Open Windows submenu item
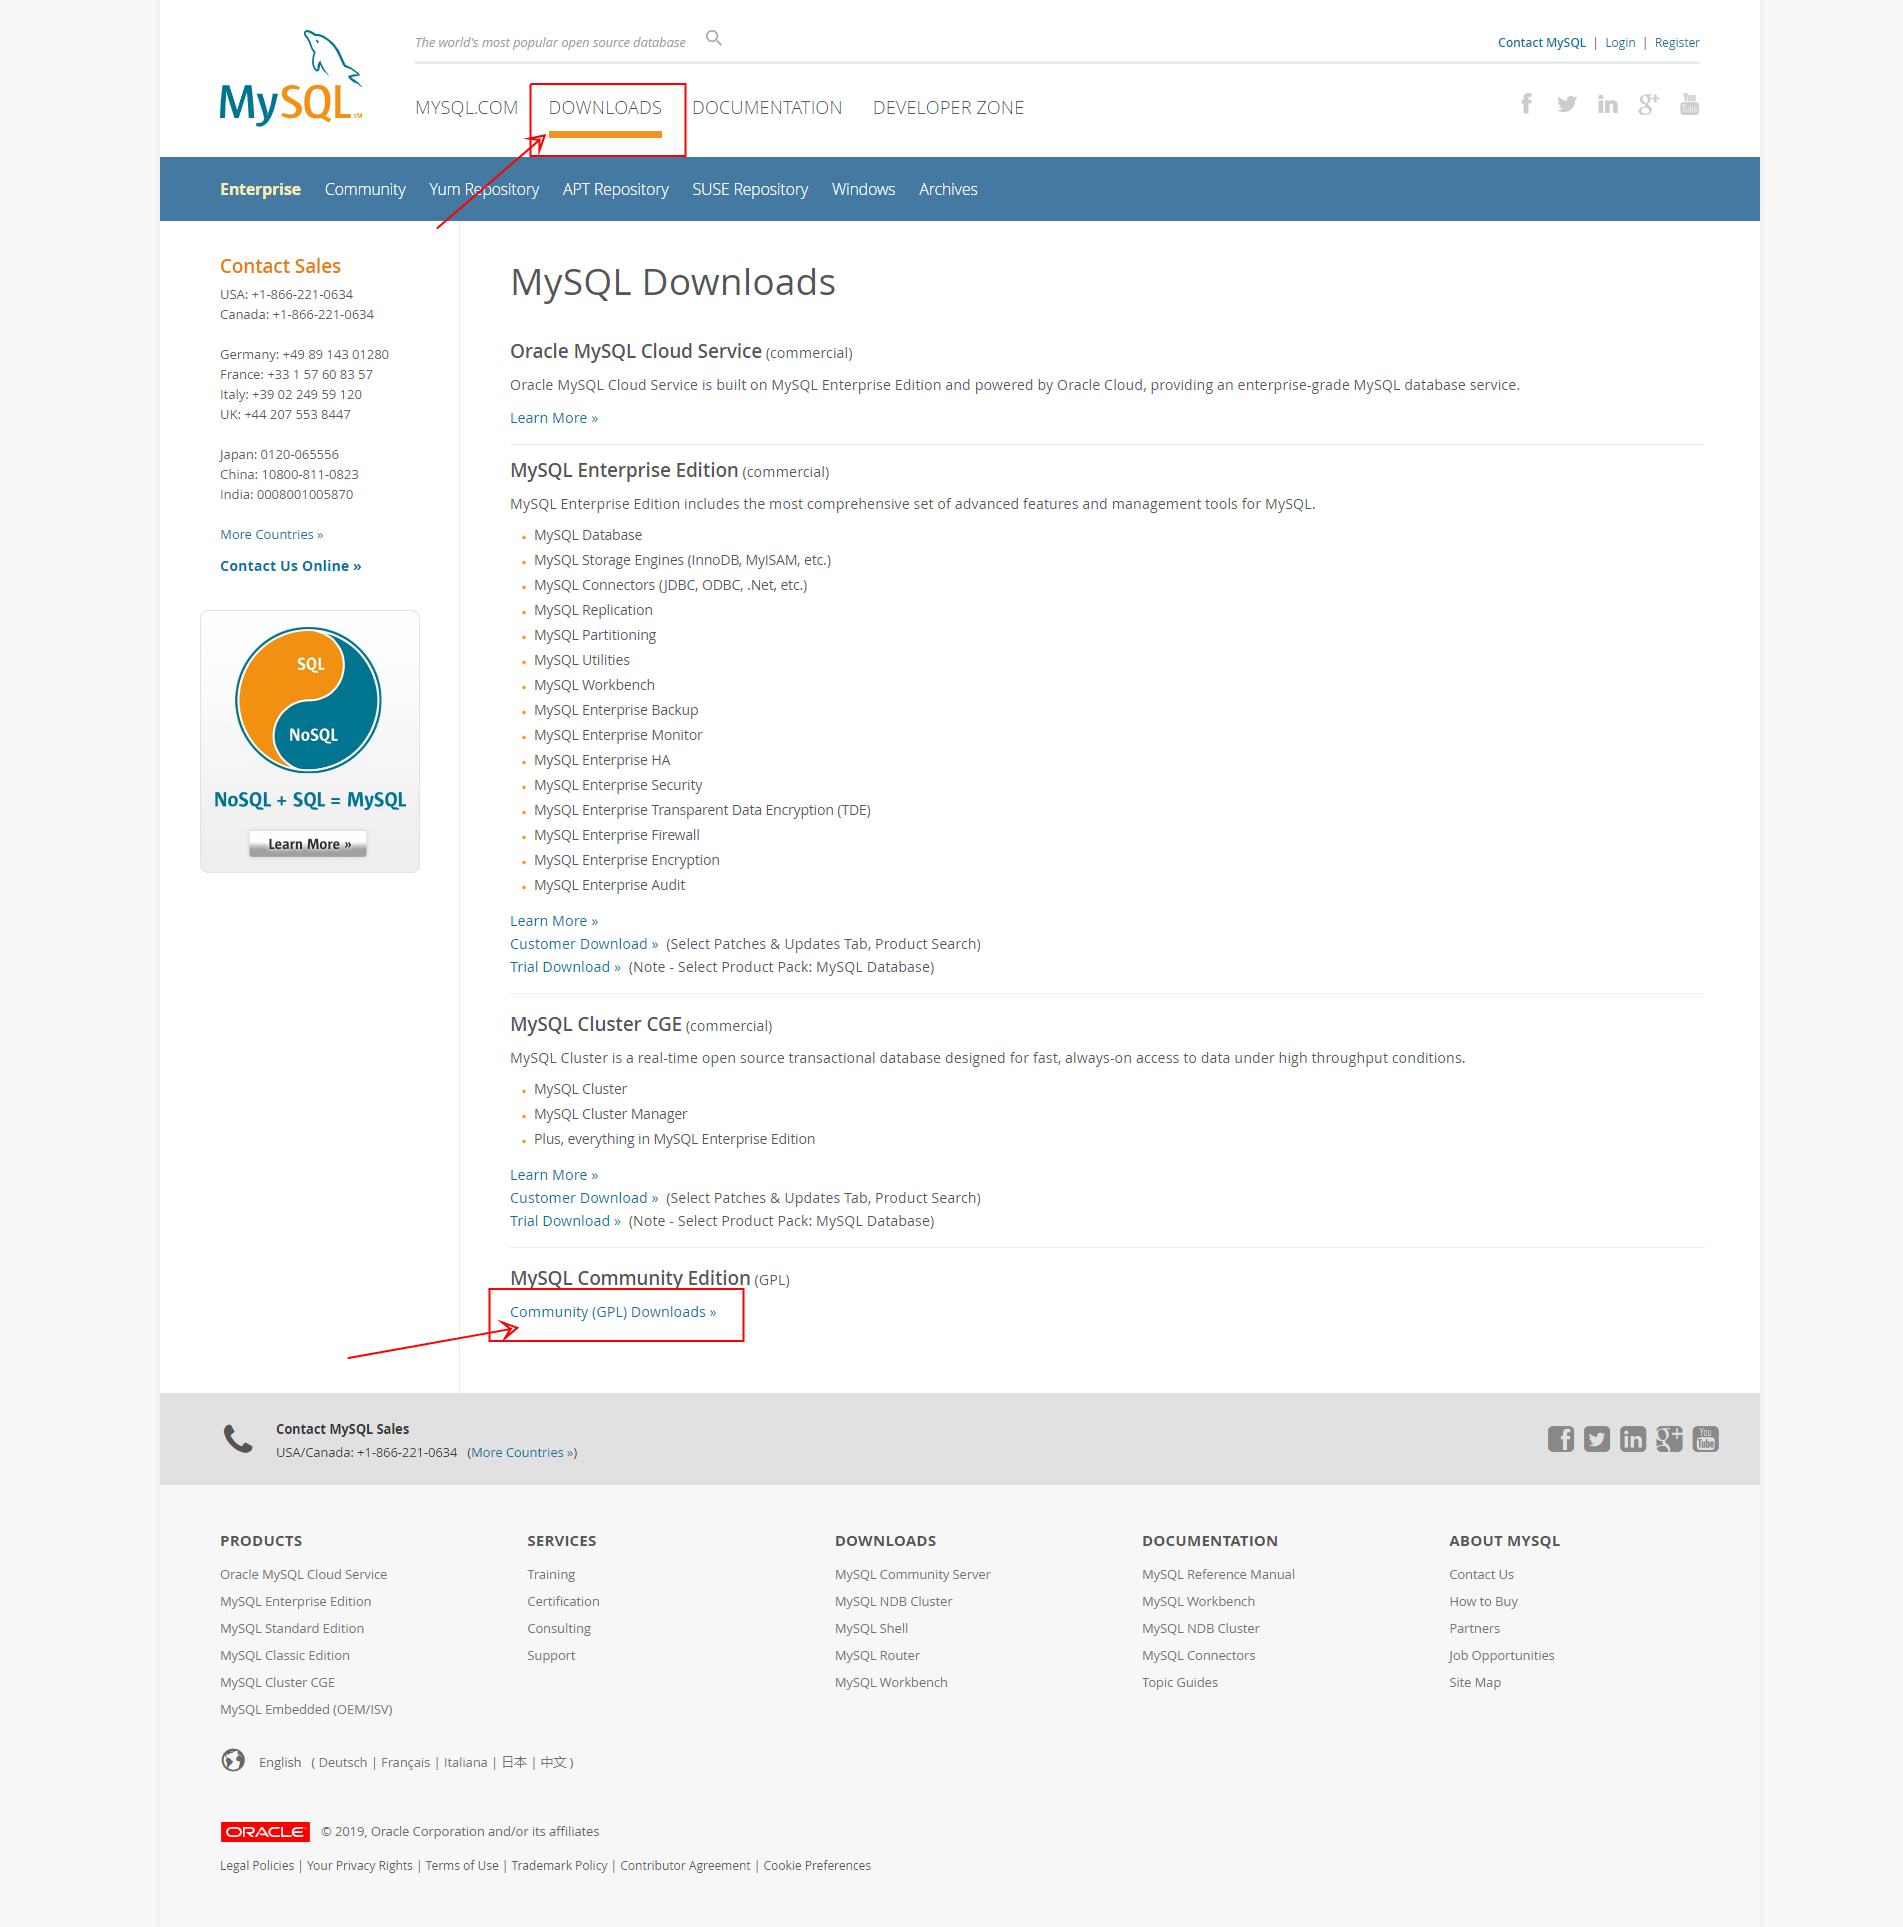The width and height of the screenshot is (1903, 1927). 863,189
